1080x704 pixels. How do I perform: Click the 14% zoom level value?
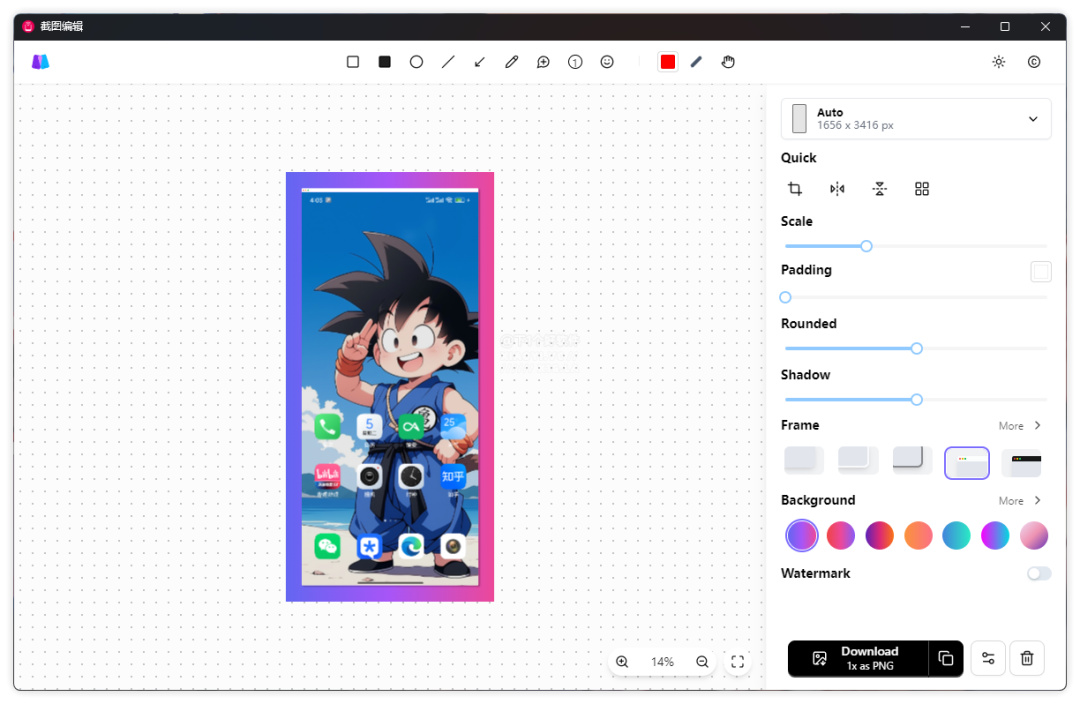tap(662, 661)
